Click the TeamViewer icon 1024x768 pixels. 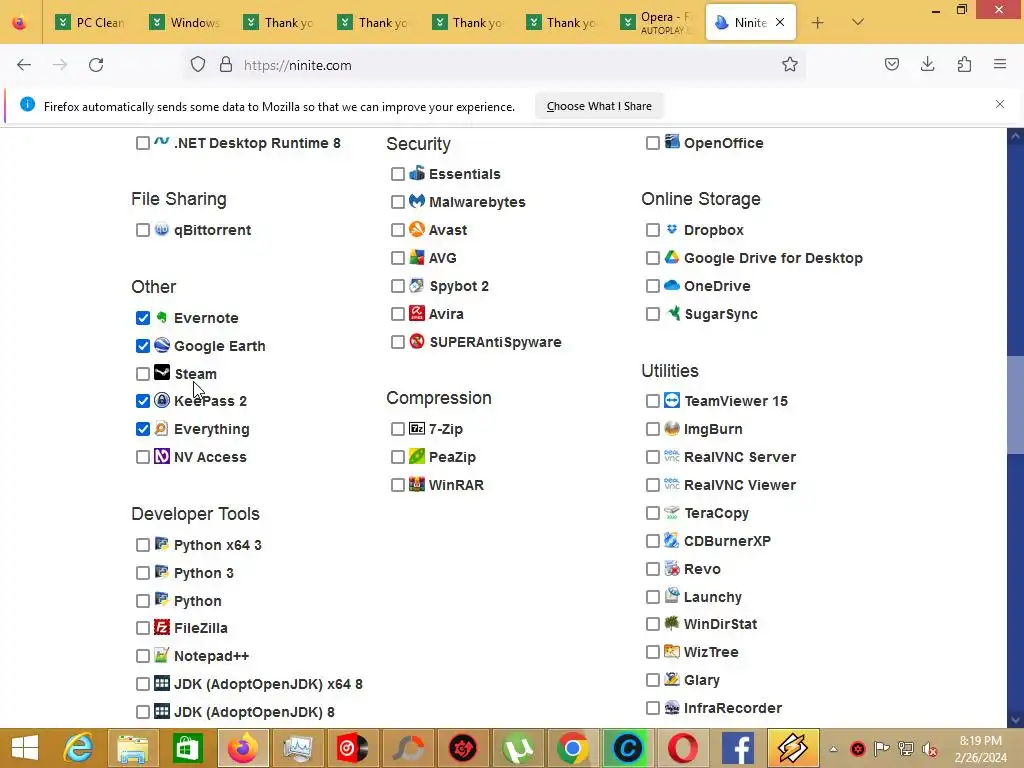pos(671,400)
